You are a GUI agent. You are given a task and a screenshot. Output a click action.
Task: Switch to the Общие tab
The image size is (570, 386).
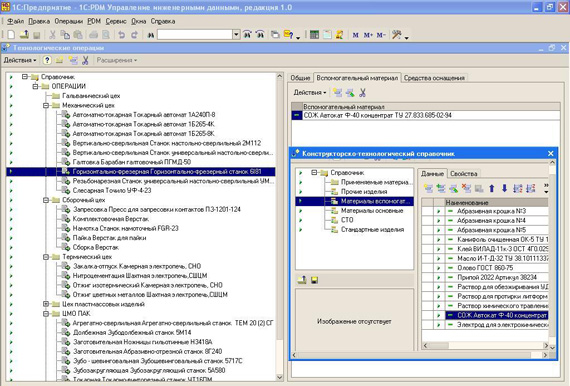pyautogui.click(x=300, y=78)
